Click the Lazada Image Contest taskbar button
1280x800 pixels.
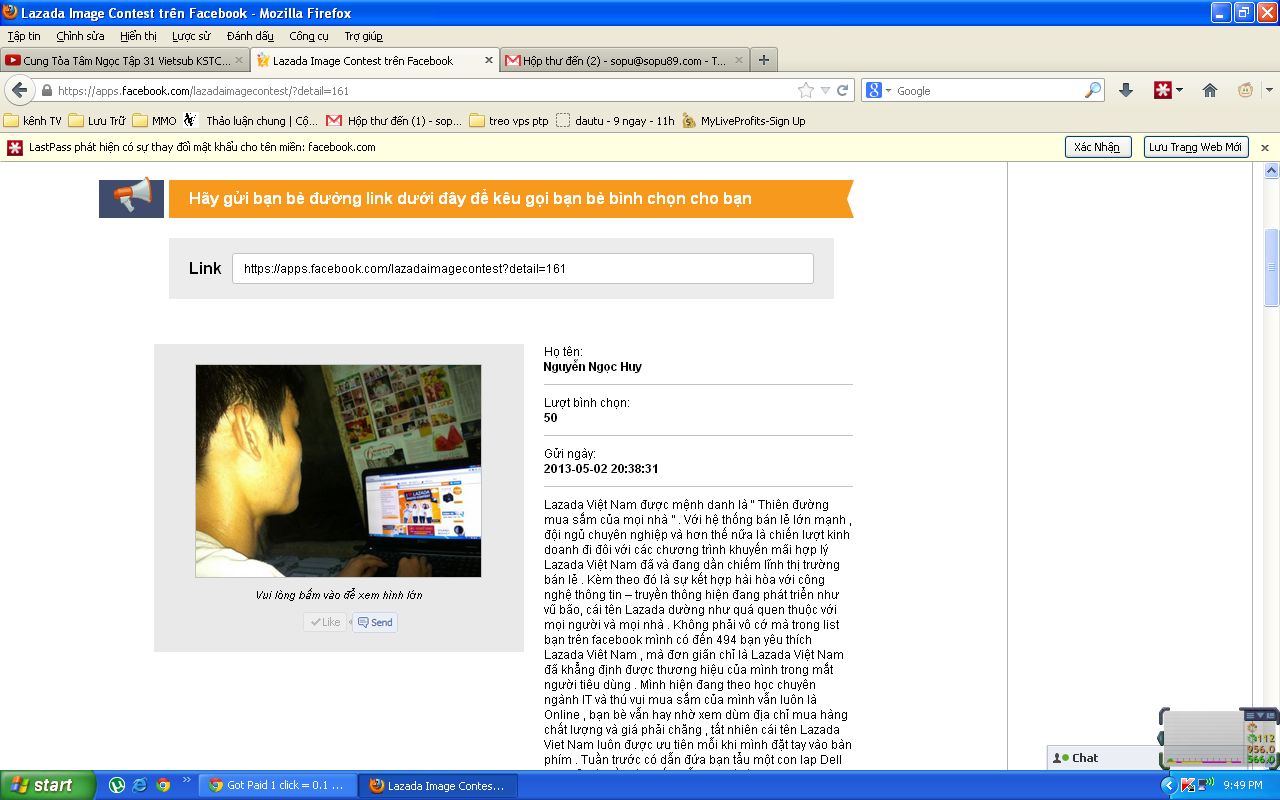tap(438, 785)
